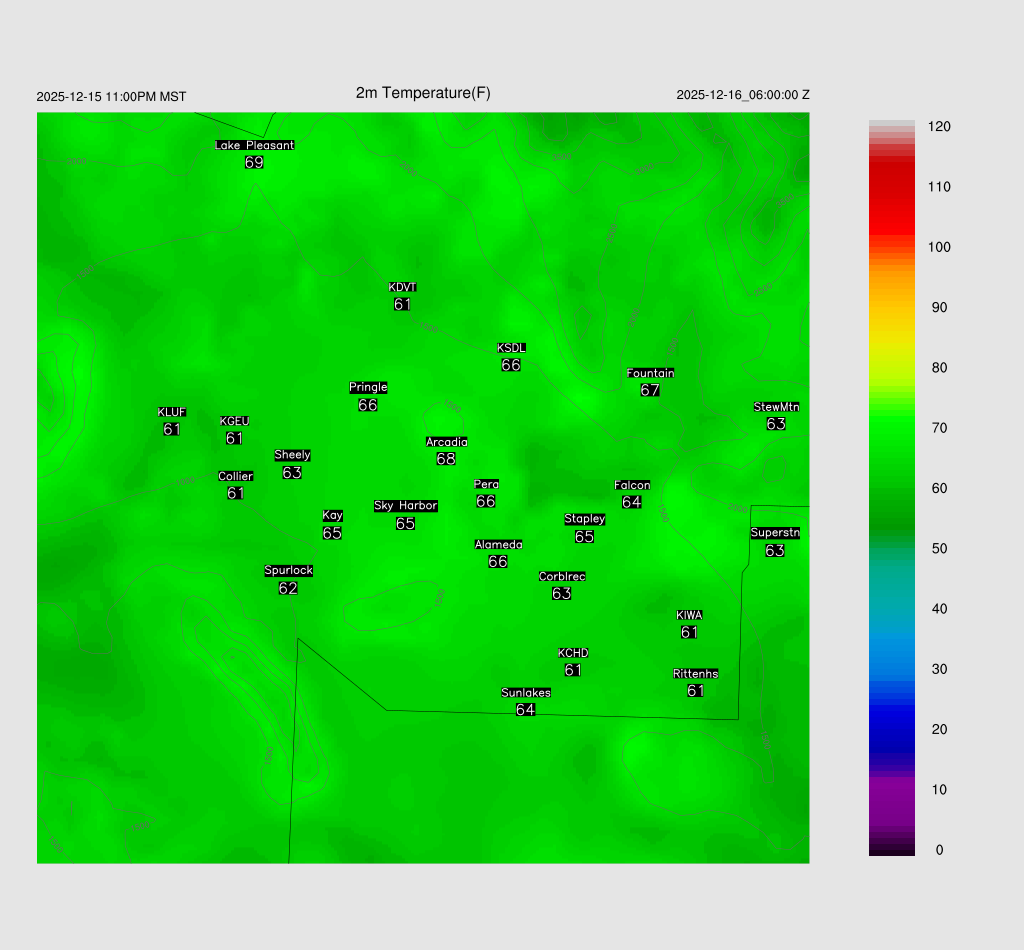This screenshot has height=950, width=1024.
Task: Click the Sunlakes station label
Action: pos(526,693)
